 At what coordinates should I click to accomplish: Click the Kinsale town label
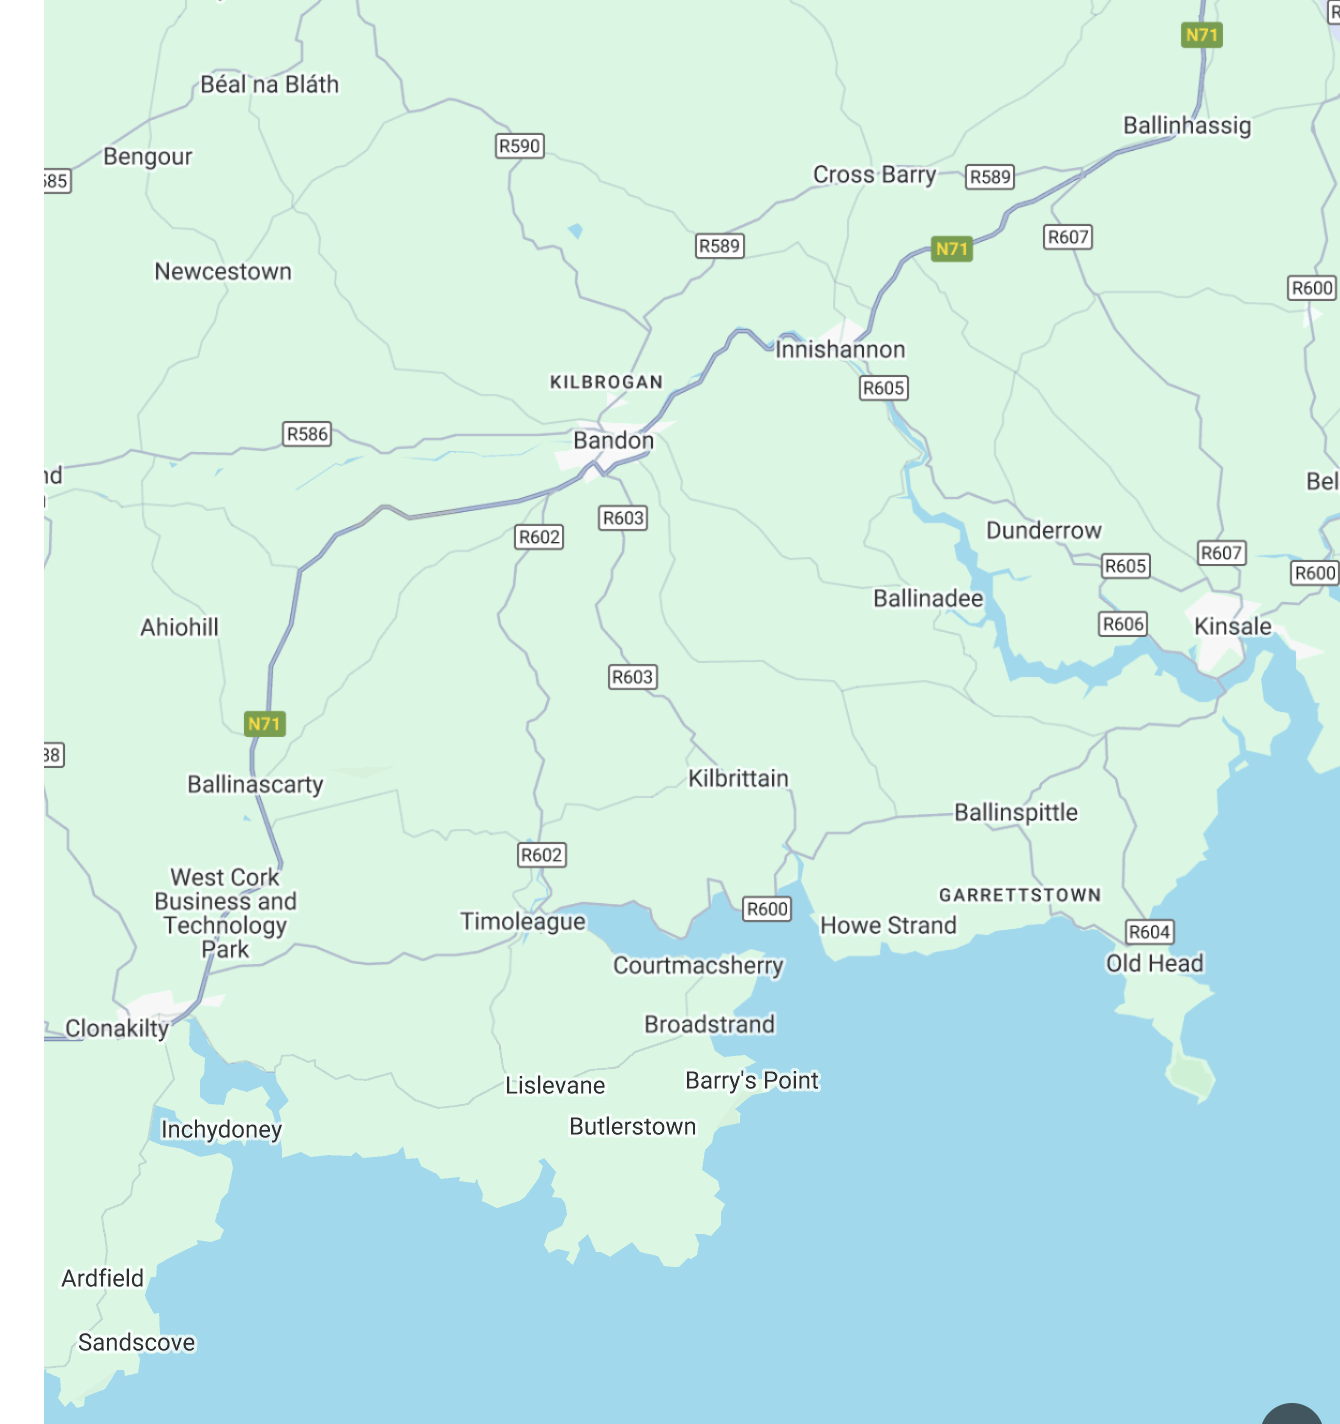point(1233,626)
